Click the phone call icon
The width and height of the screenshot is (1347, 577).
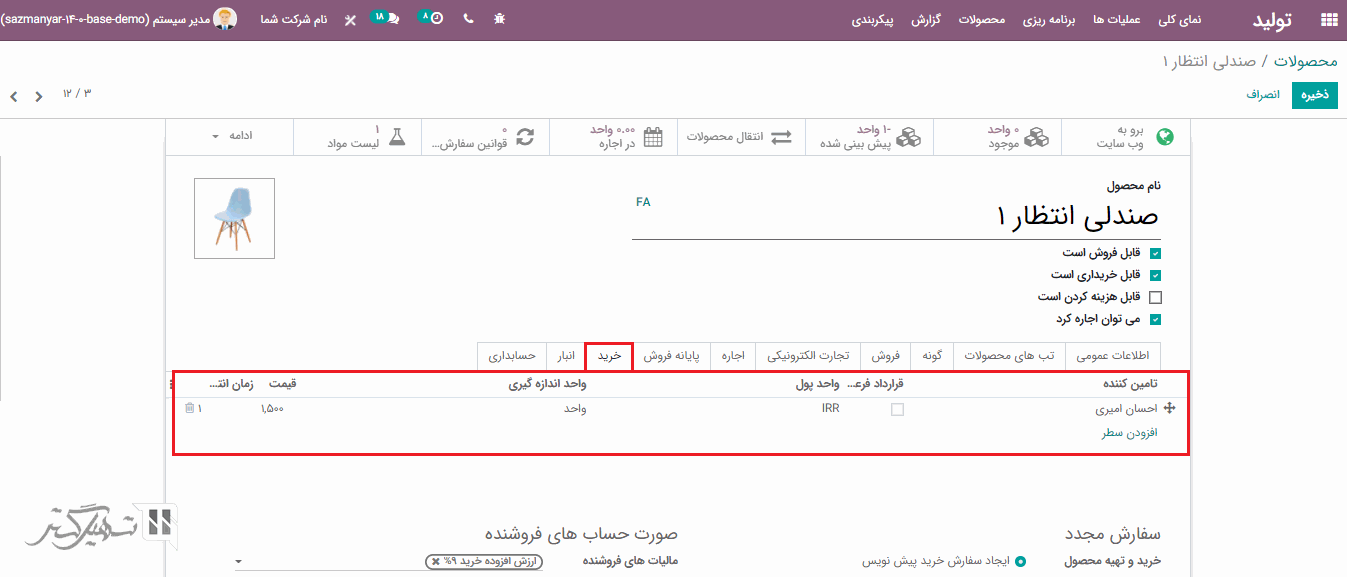468,19
